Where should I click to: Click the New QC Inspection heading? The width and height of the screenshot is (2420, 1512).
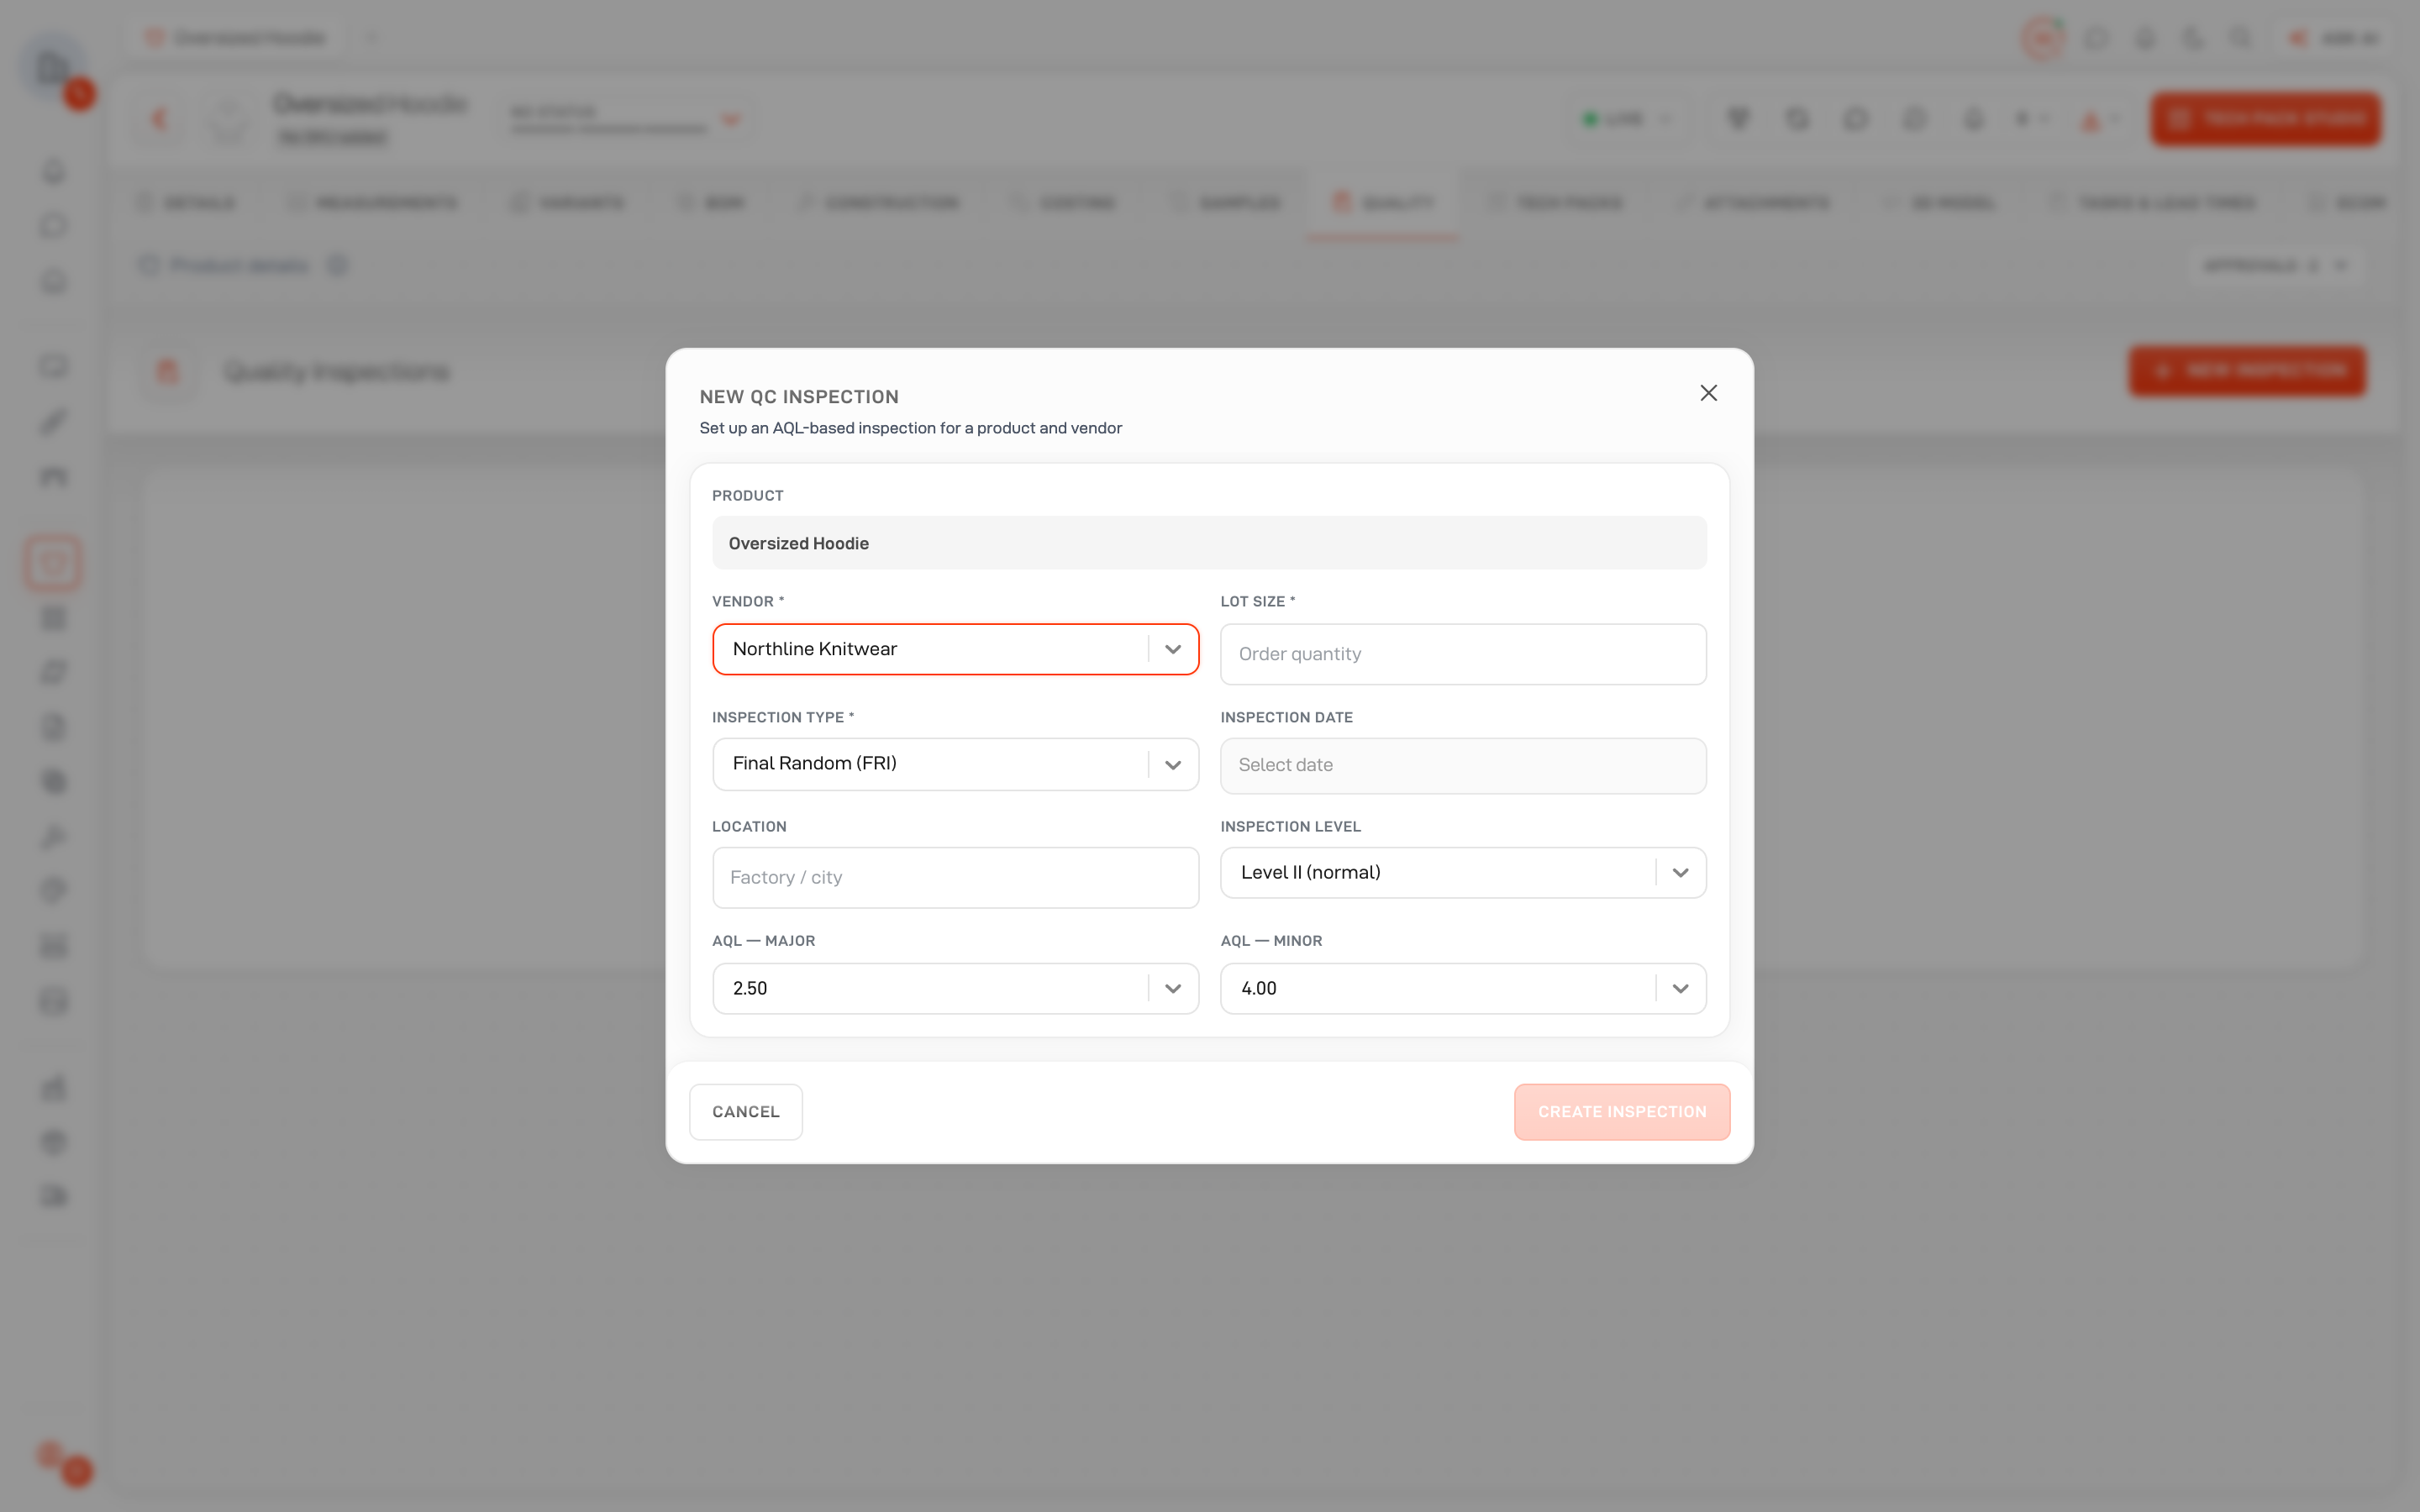[799, 397]
